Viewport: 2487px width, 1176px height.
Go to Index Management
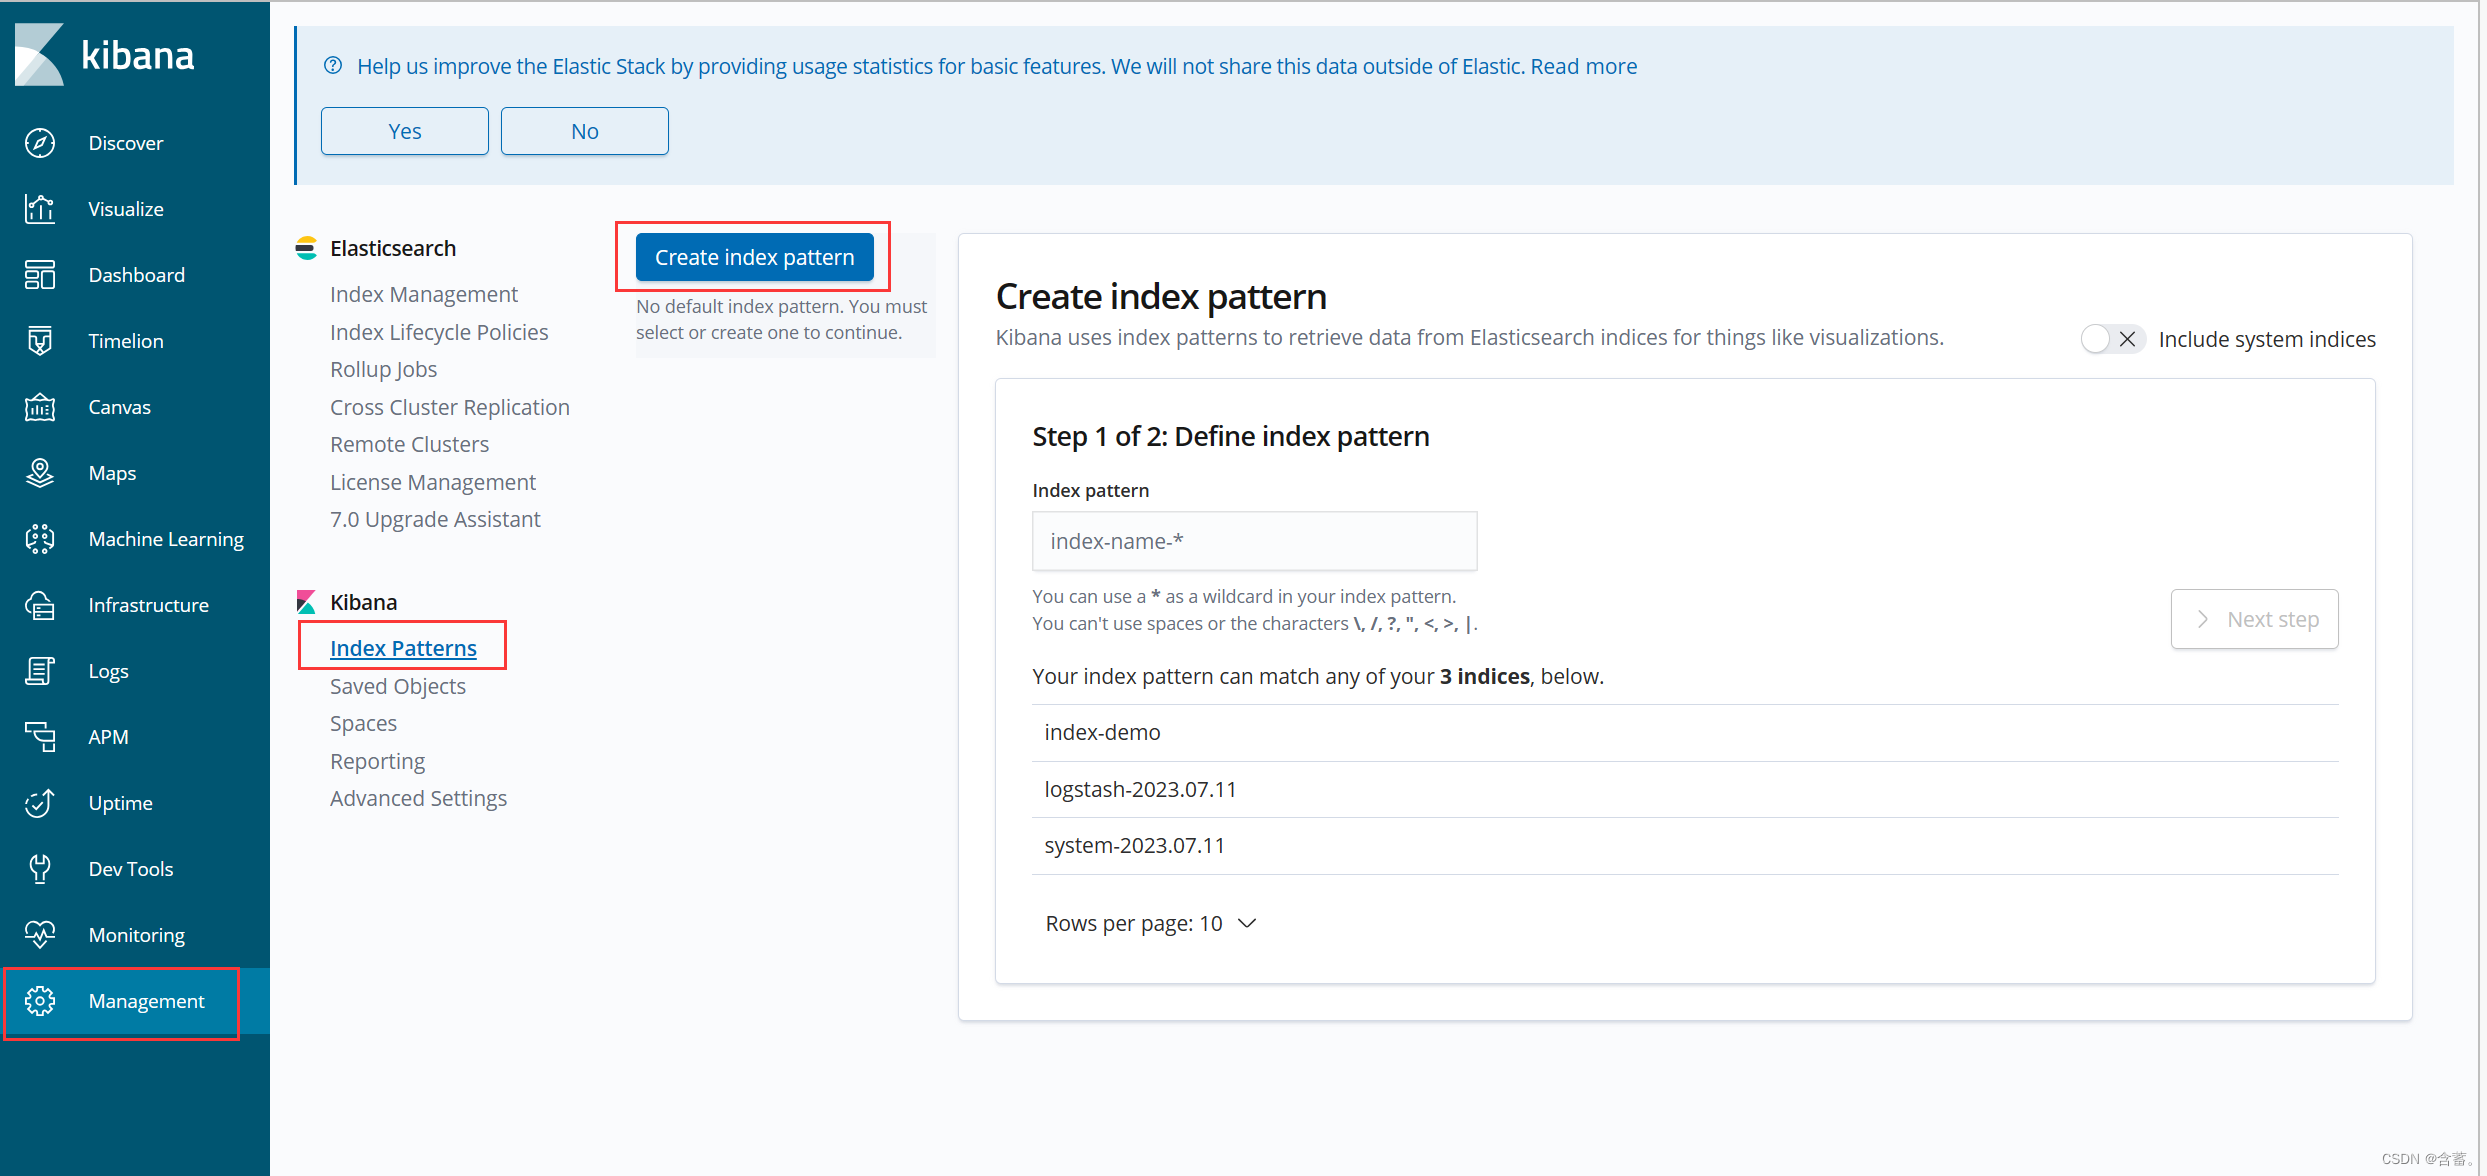(423, 294)
